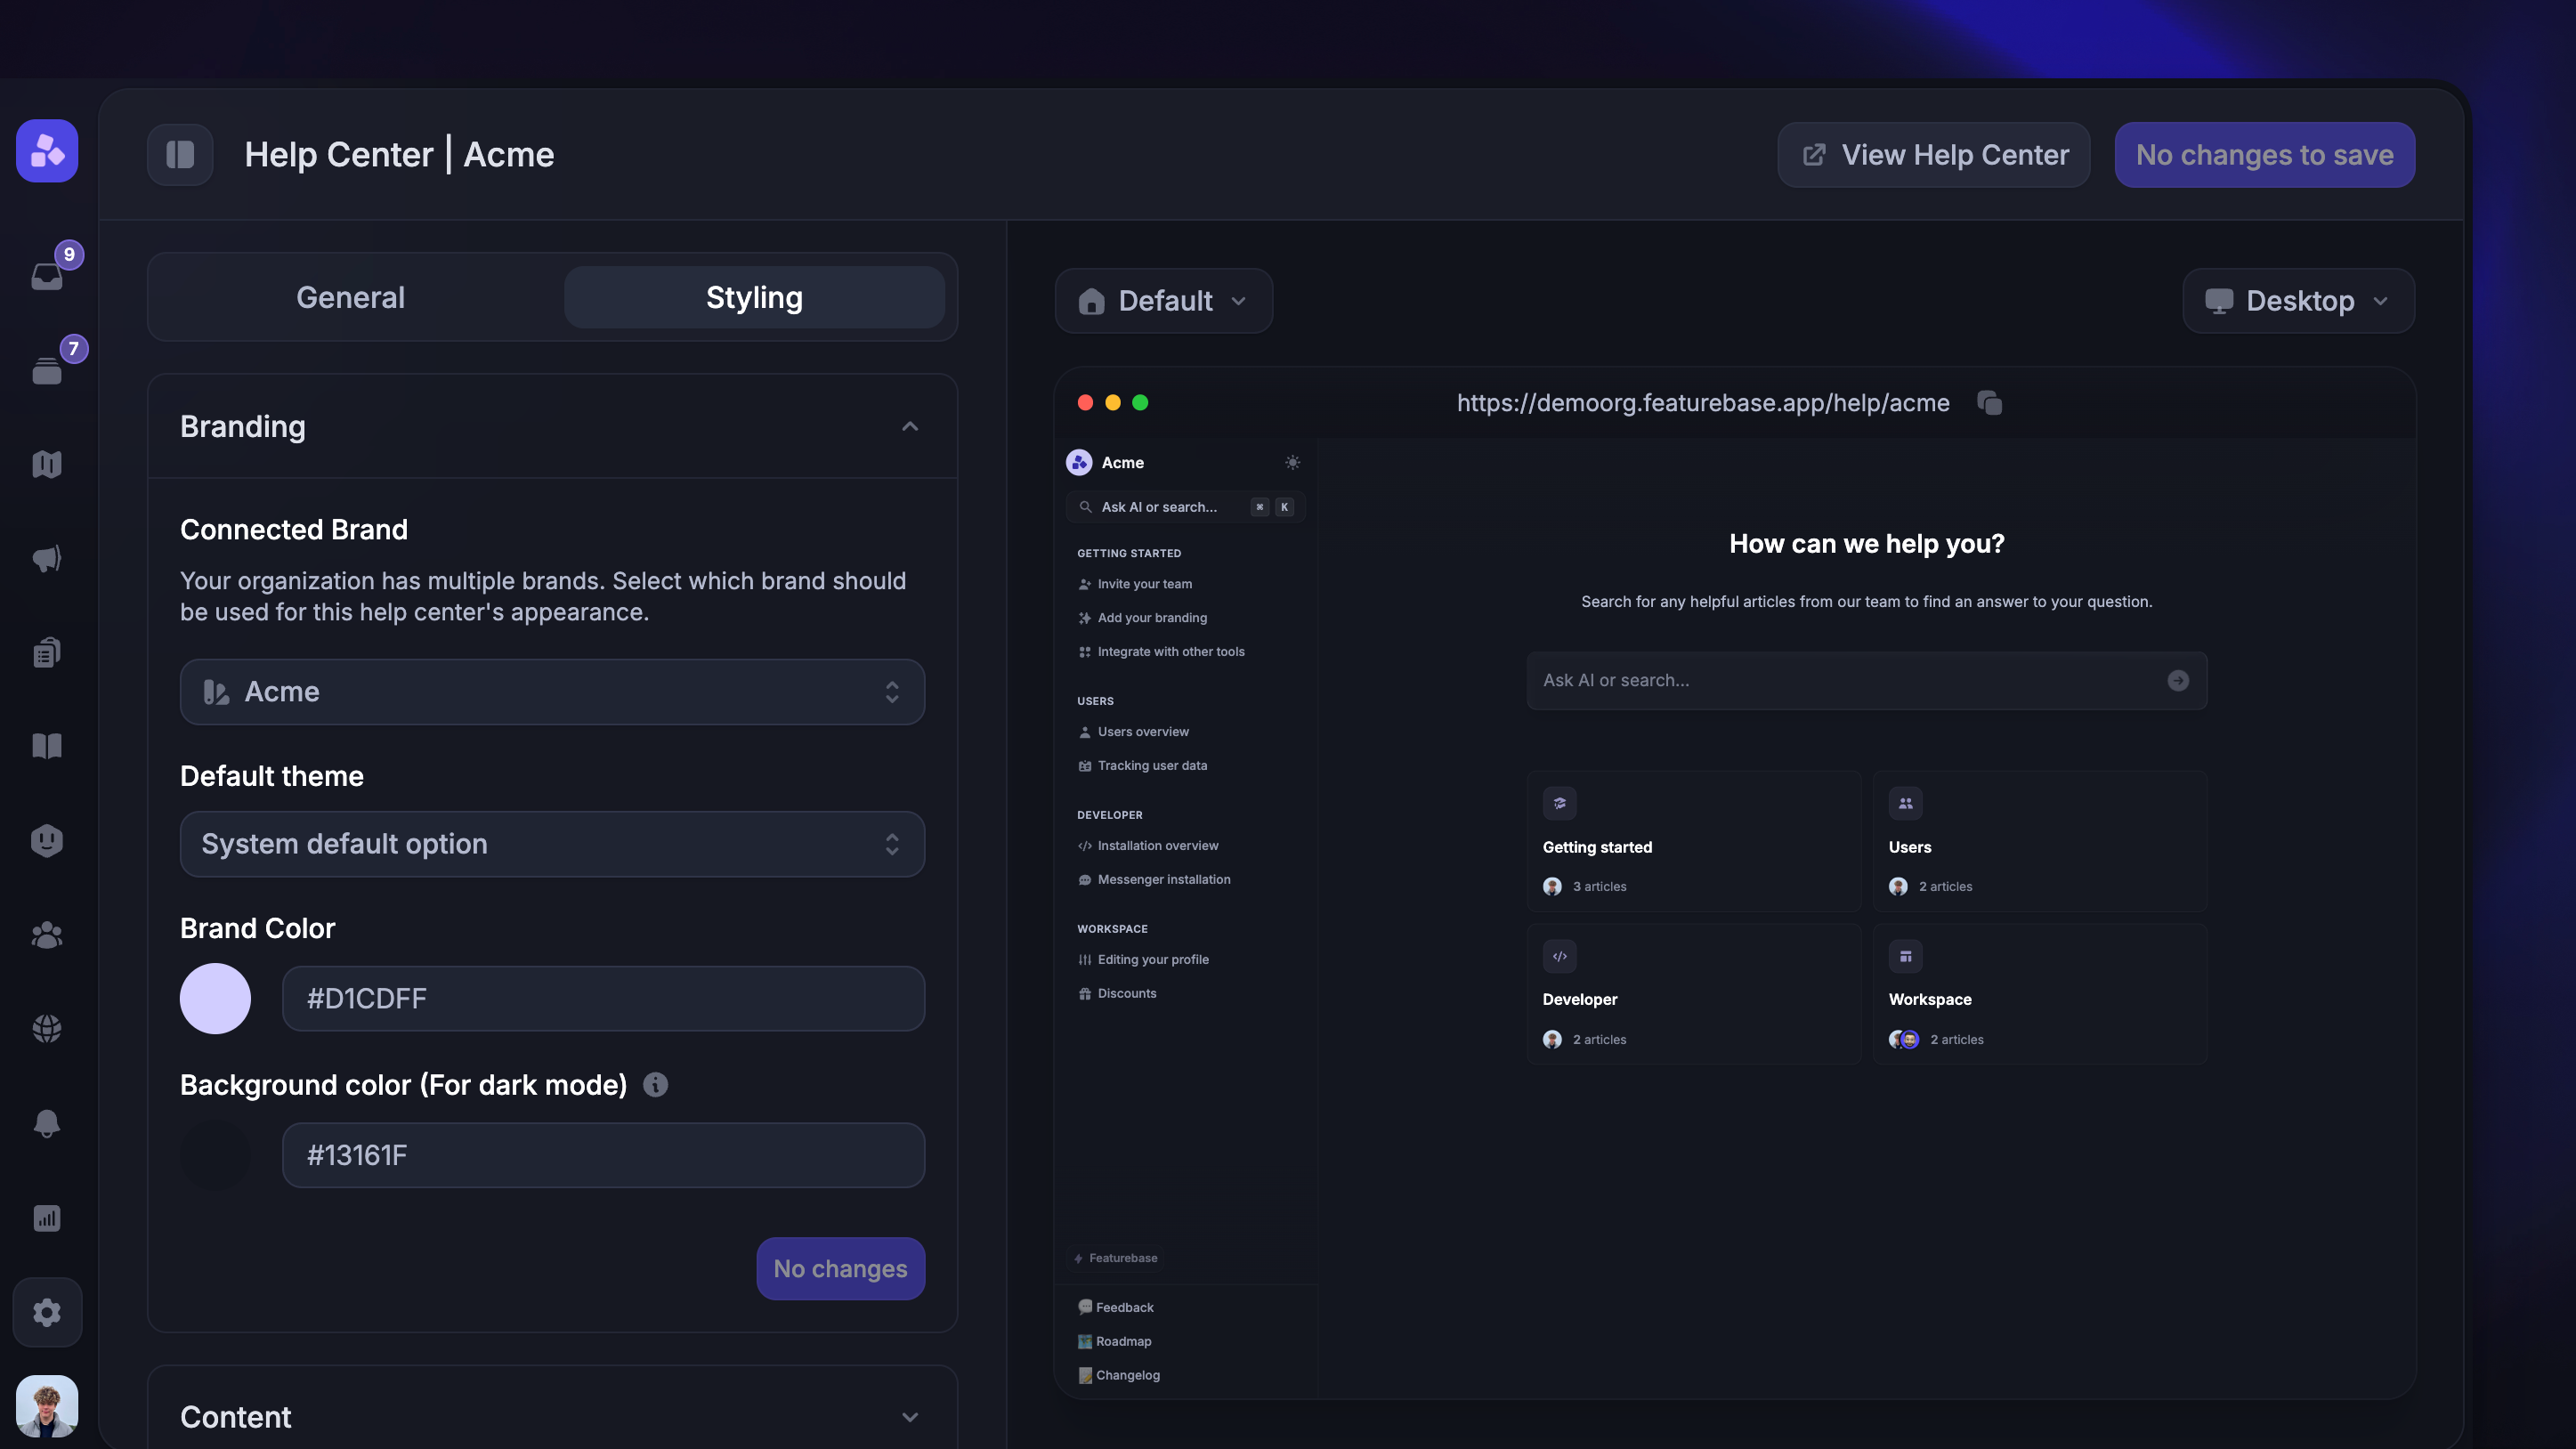Click Feedback in preview footer menu
Image resolution: width=2576 pixels, height=1449 pixels.
(x=1116, y=1307)
